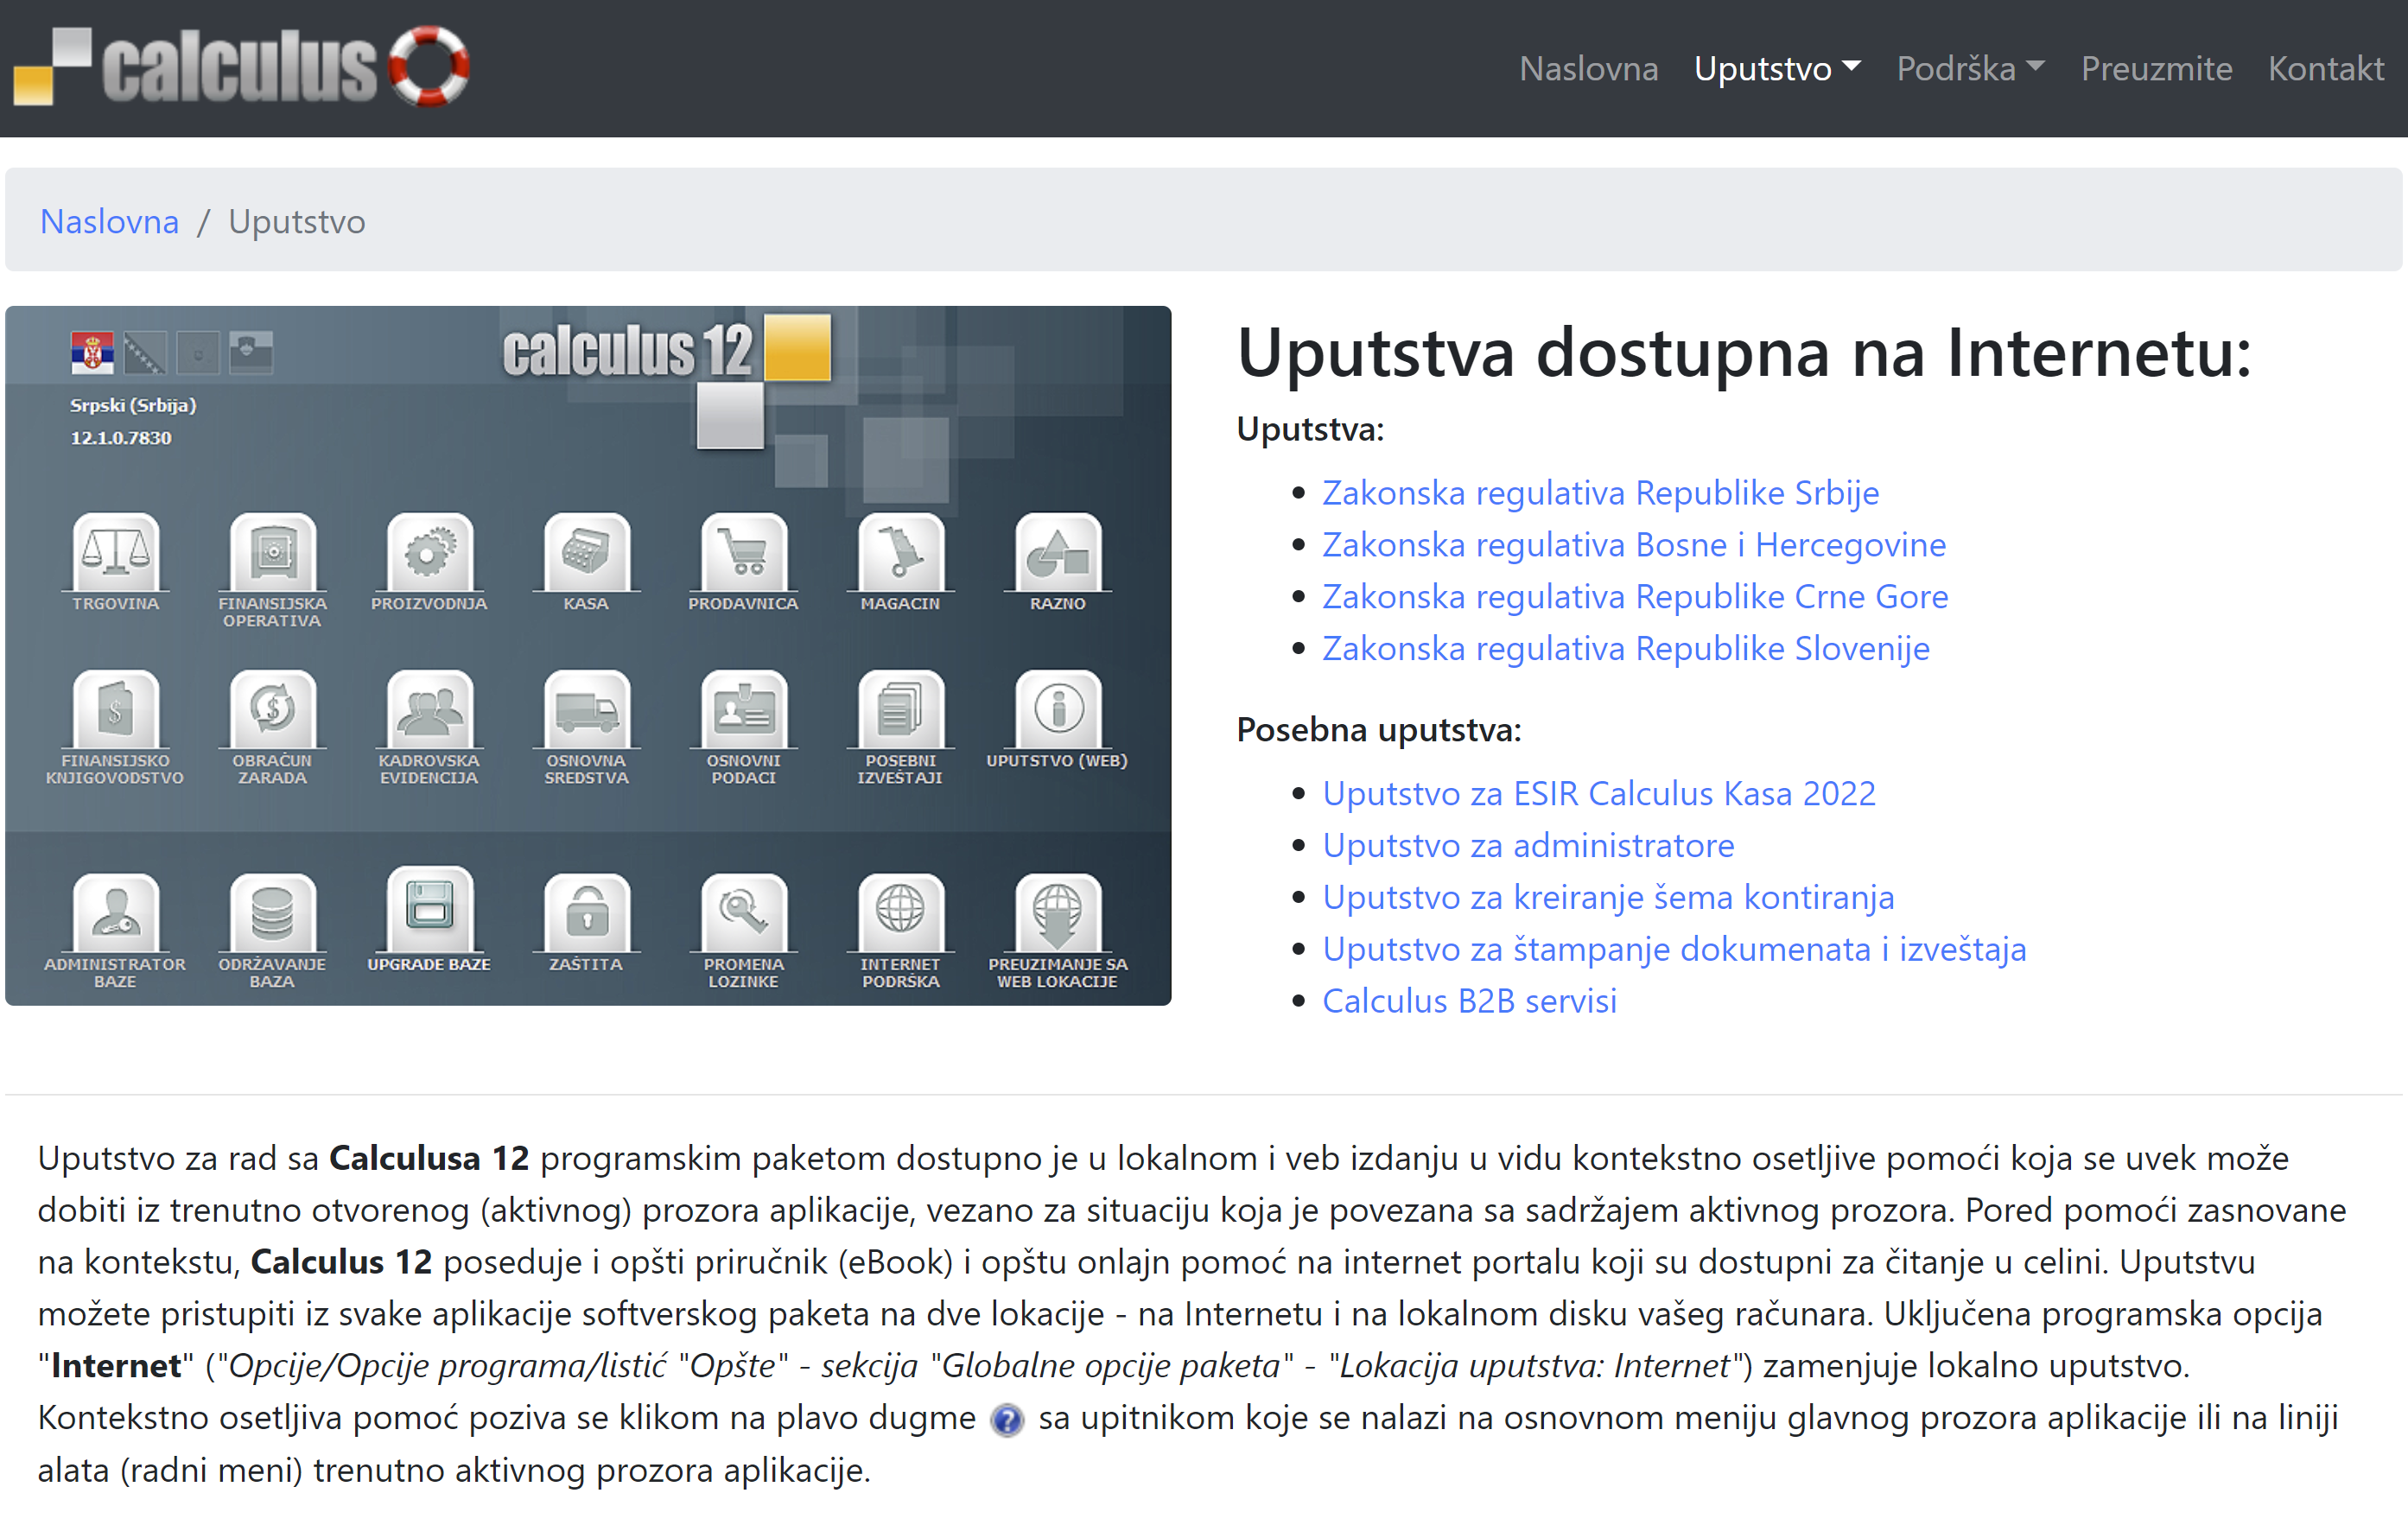The image size is (2408, 1525).
Task: Go to Naslovna in the navbar
Action: 1589,68
